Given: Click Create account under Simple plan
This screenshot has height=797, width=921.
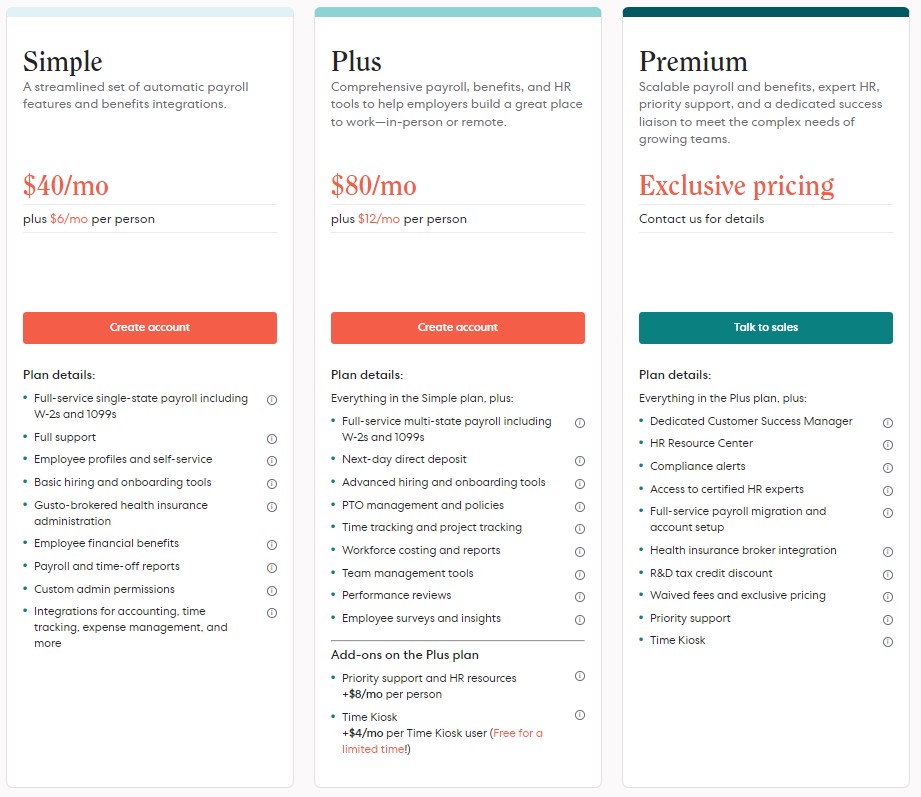Looking at the screenshot, I should pyautogui.click(x=150, y=328).
